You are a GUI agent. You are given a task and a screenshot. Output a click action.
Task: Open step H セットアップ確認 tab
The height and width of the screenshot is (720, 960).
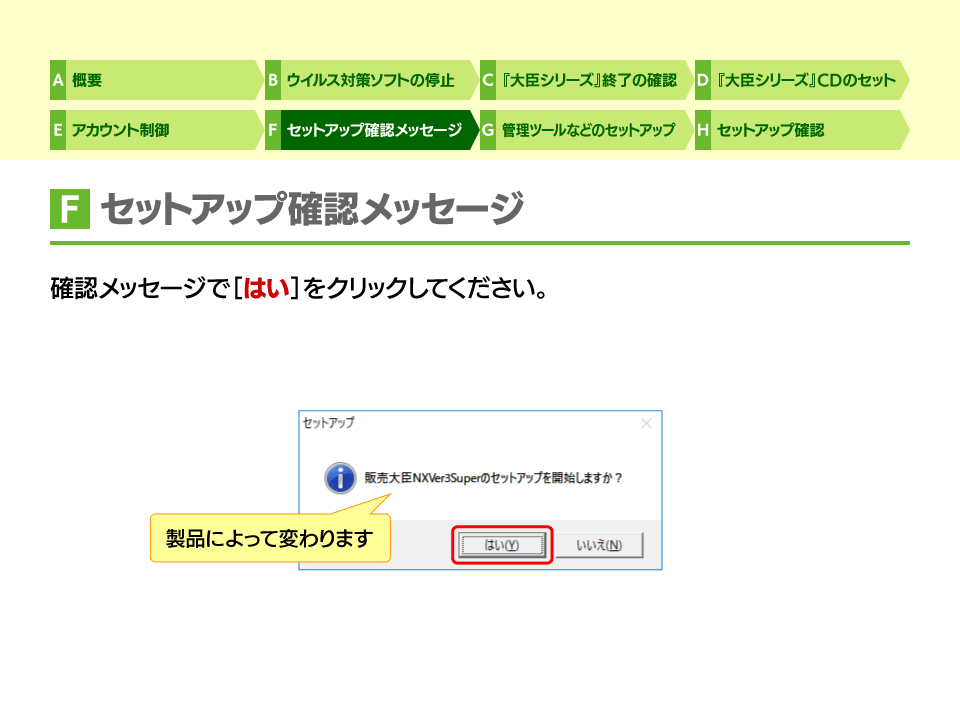pos(802,130)
